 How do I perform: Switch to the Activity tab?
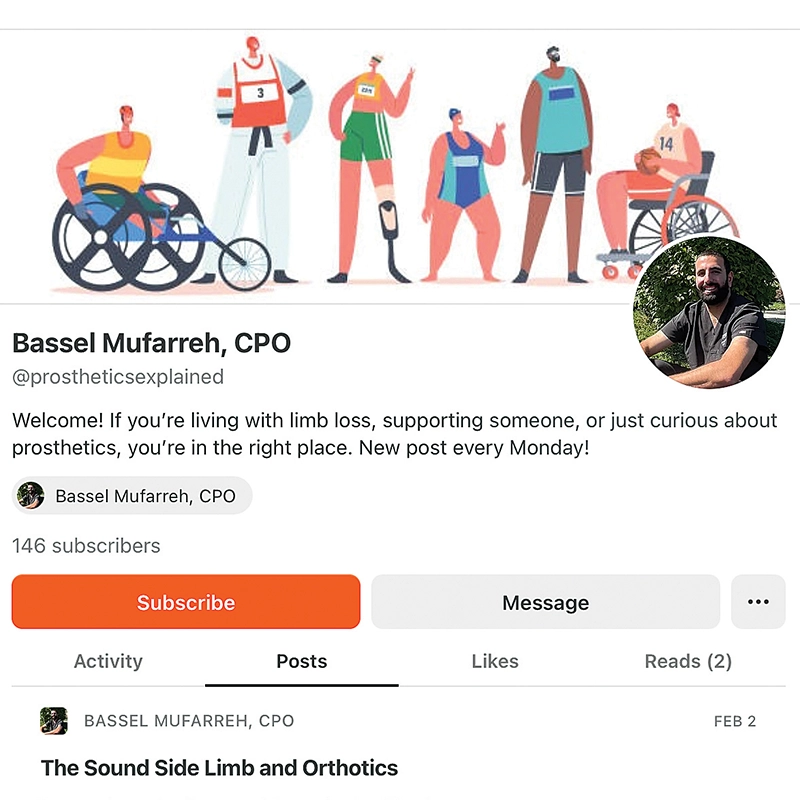click(x=108, y=661)
